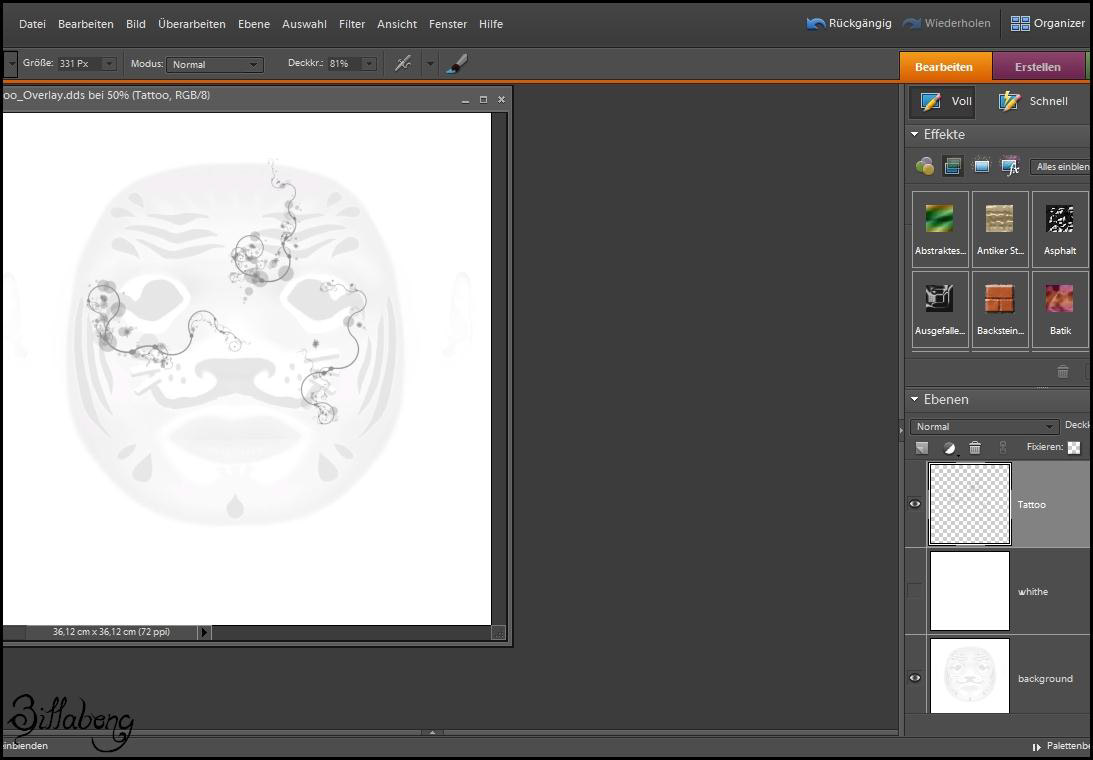Screen dimensions: 1093x760
Task: Show the whithe layer
Action: [x=915, y=591]
